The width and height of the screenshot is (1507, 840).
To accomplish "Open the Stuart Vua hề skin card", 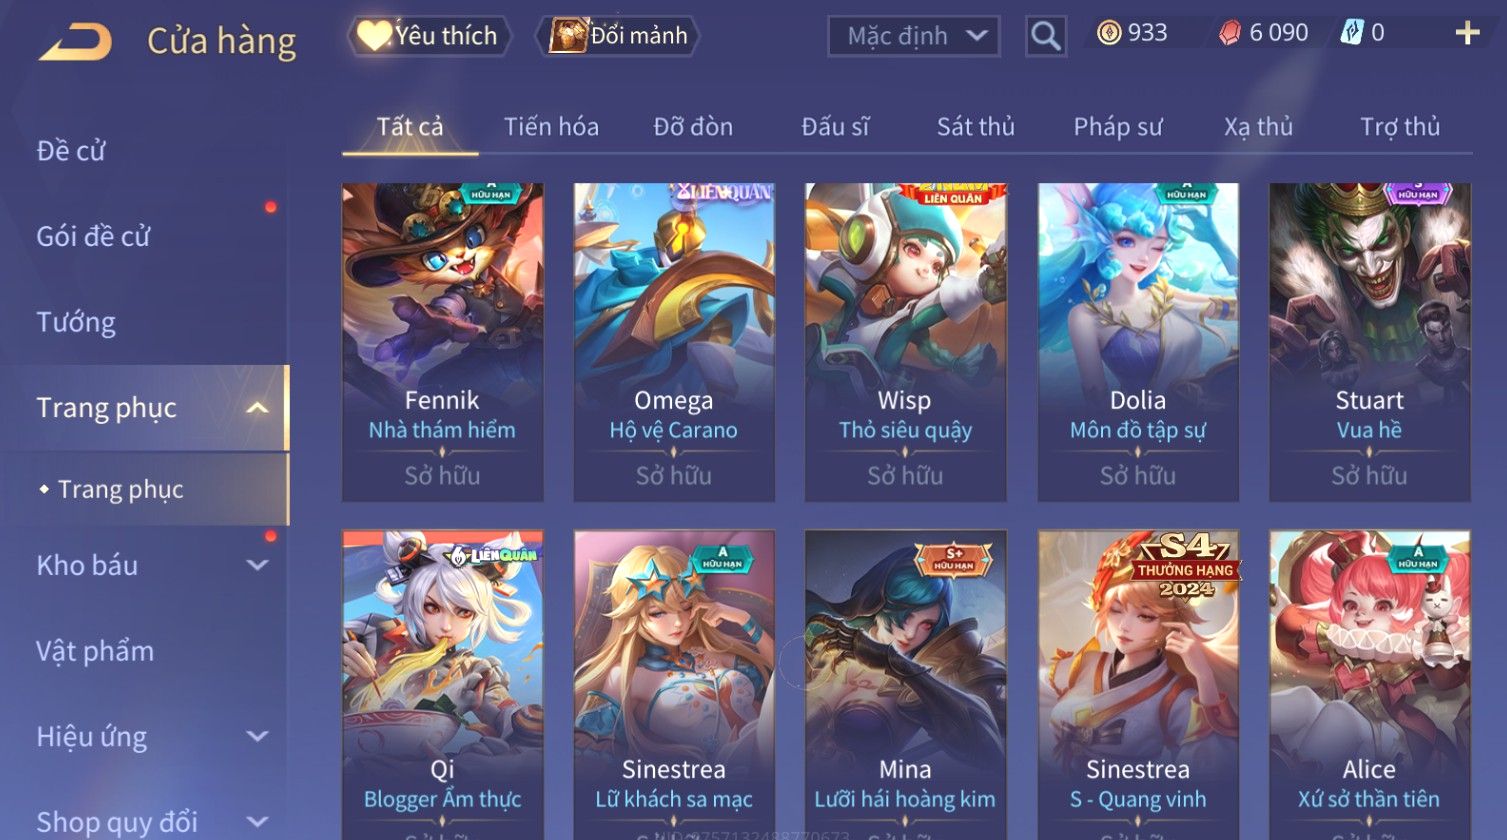I will (x=1369, y=342).
